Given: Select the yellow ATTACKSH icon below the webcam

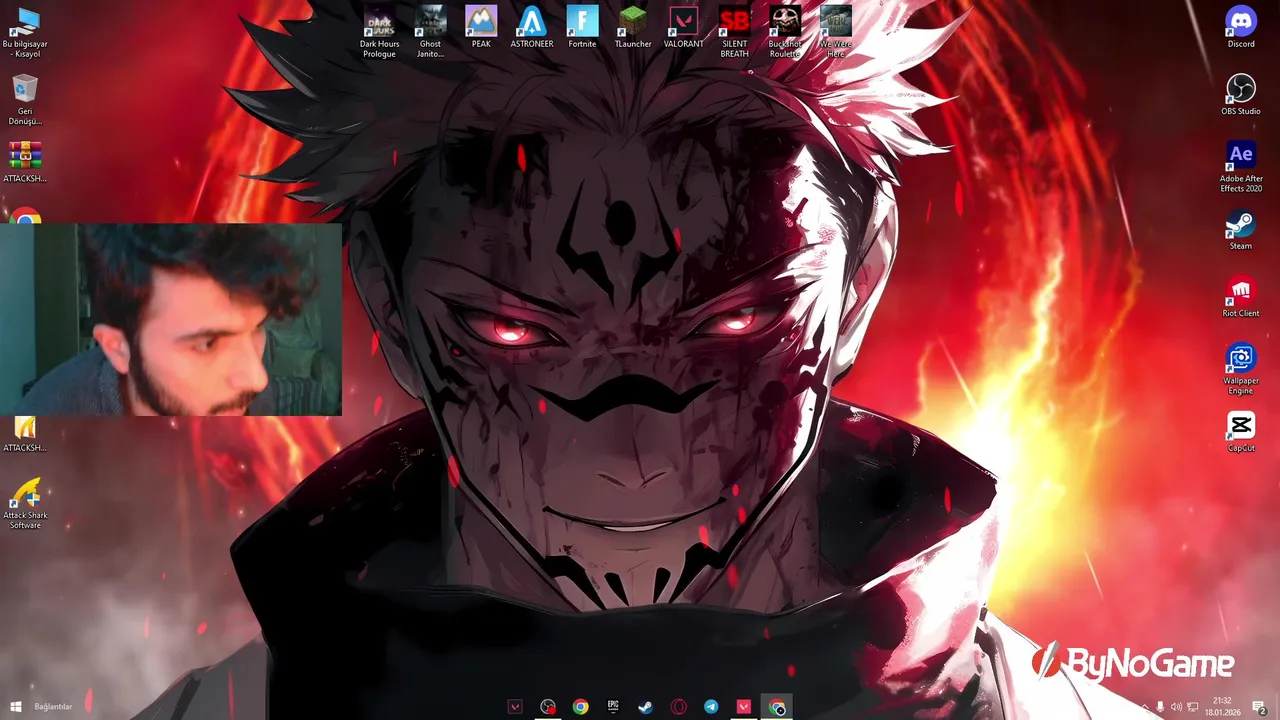Looking at the screenshot, I should [x=25, y=435].
